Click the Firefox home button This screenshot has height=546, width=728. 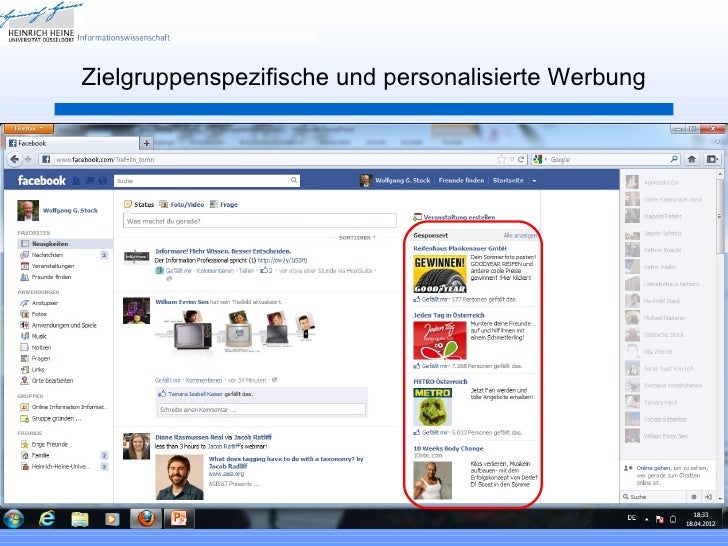click(691, 159)
